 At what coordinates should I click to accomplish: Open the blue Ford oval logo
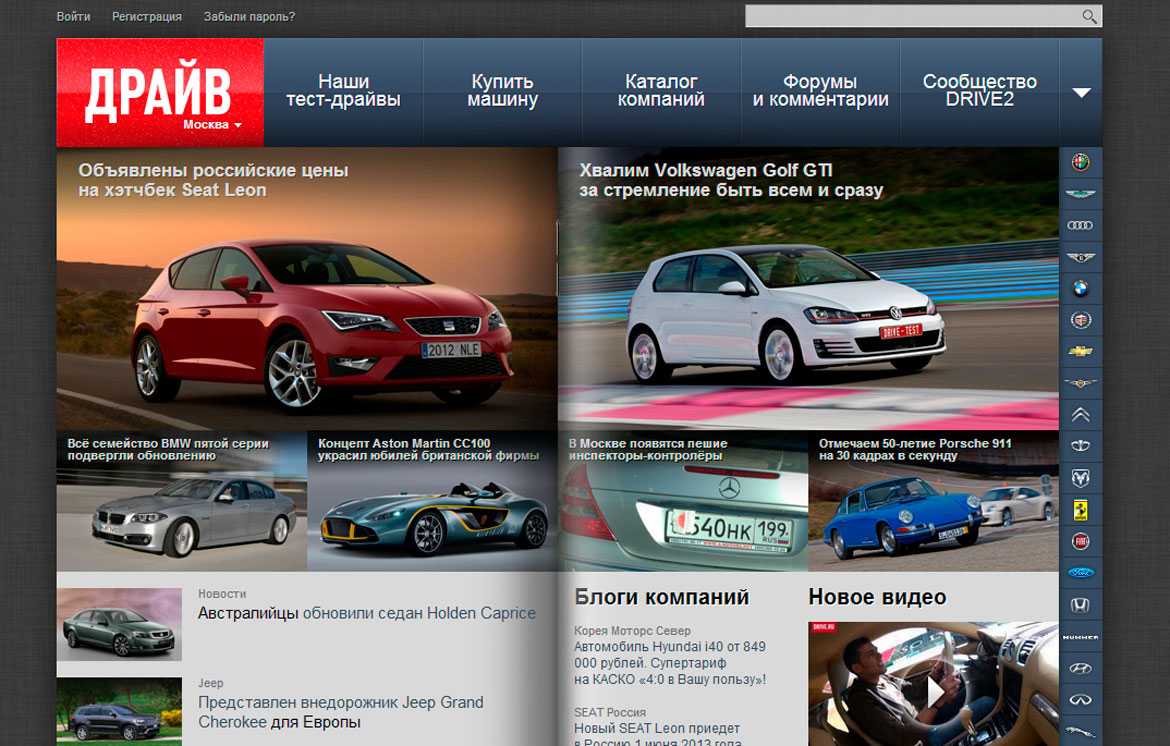pyautogui.click(x=1080, y=573)
